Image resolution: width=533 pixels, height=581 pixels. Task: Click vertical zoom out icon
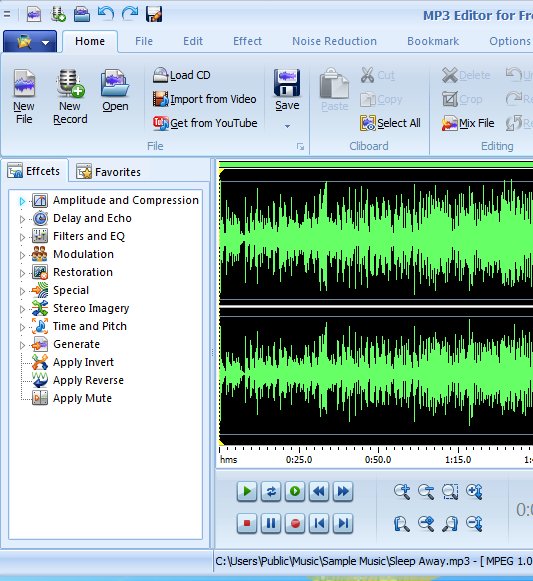(474, 523)
